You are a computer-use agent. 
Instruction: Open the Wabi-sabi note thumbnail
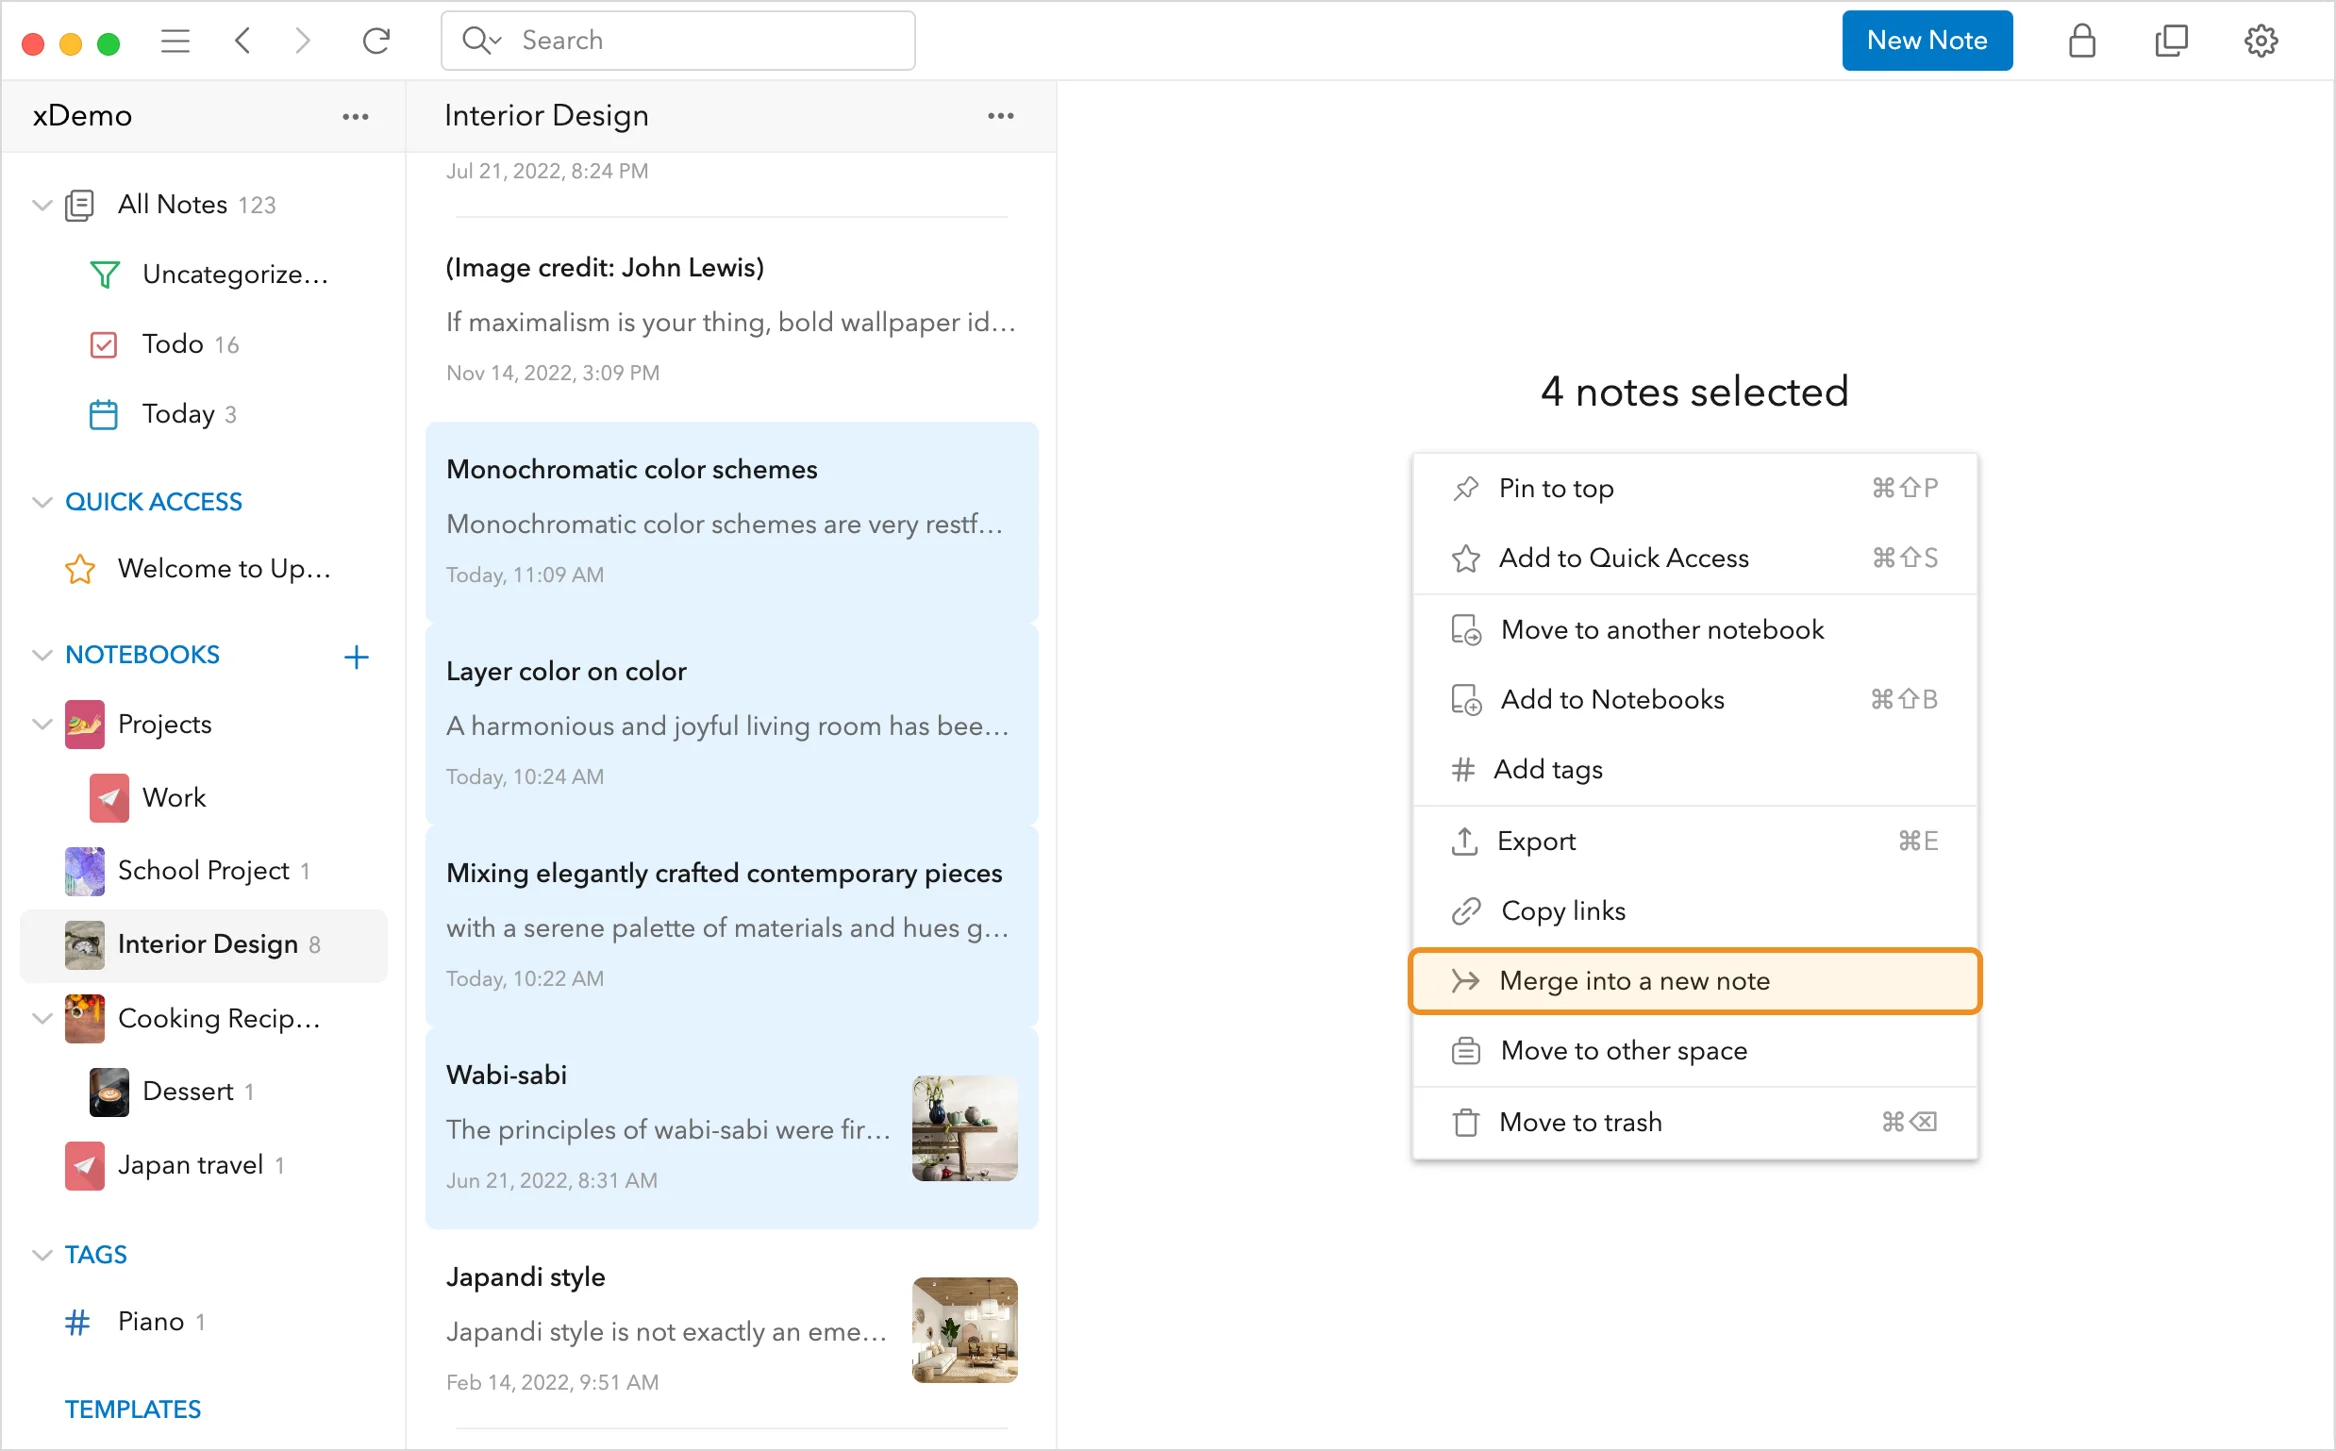pyautogui.click(x=964, y=1128)
